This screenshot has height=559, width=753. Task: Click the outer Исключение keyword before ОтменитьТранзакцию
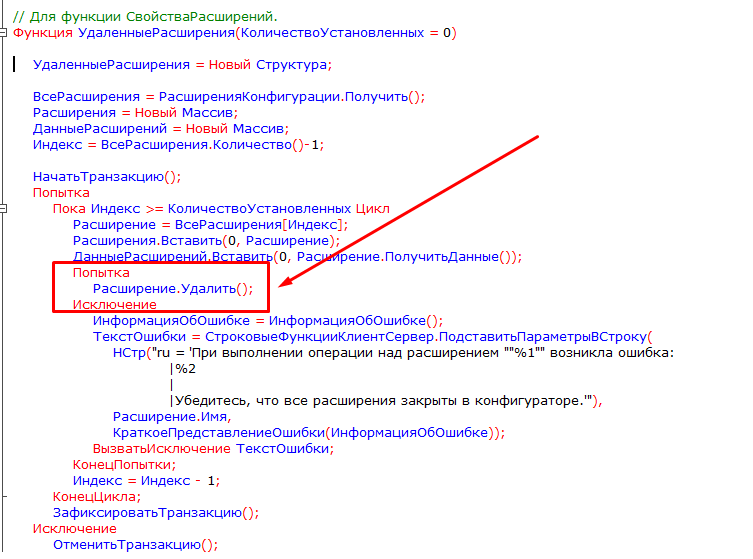(74, 529)
